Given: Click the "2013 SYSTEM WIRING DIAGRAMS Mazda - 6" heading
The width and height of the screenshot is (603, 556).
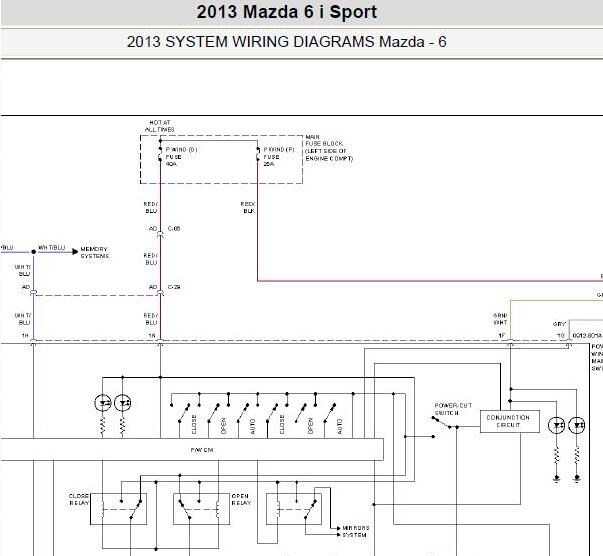Looking at the screenshot, I should [287, 42].
